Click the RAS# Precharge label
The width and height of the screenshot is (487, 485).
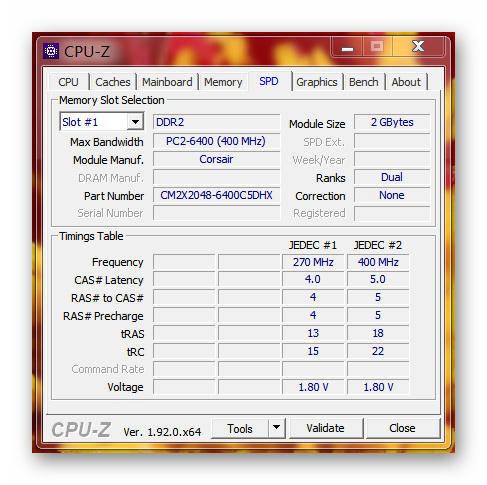(103, 316)
